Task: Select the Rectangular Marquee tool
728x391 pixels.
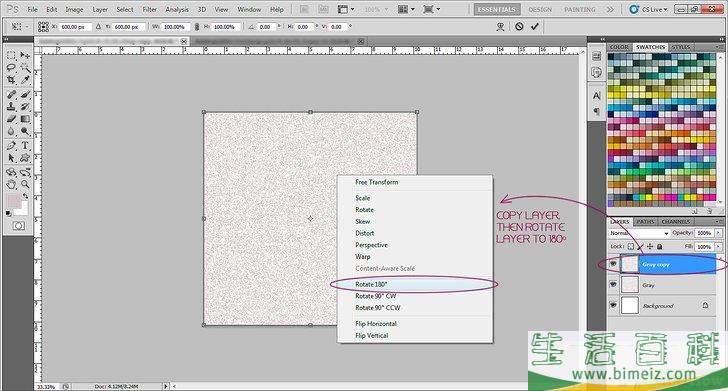Action: [x=11, y=55]
